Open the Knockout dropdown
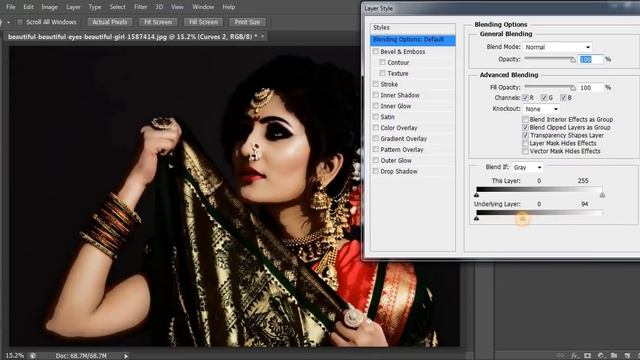 click(541, 109)
